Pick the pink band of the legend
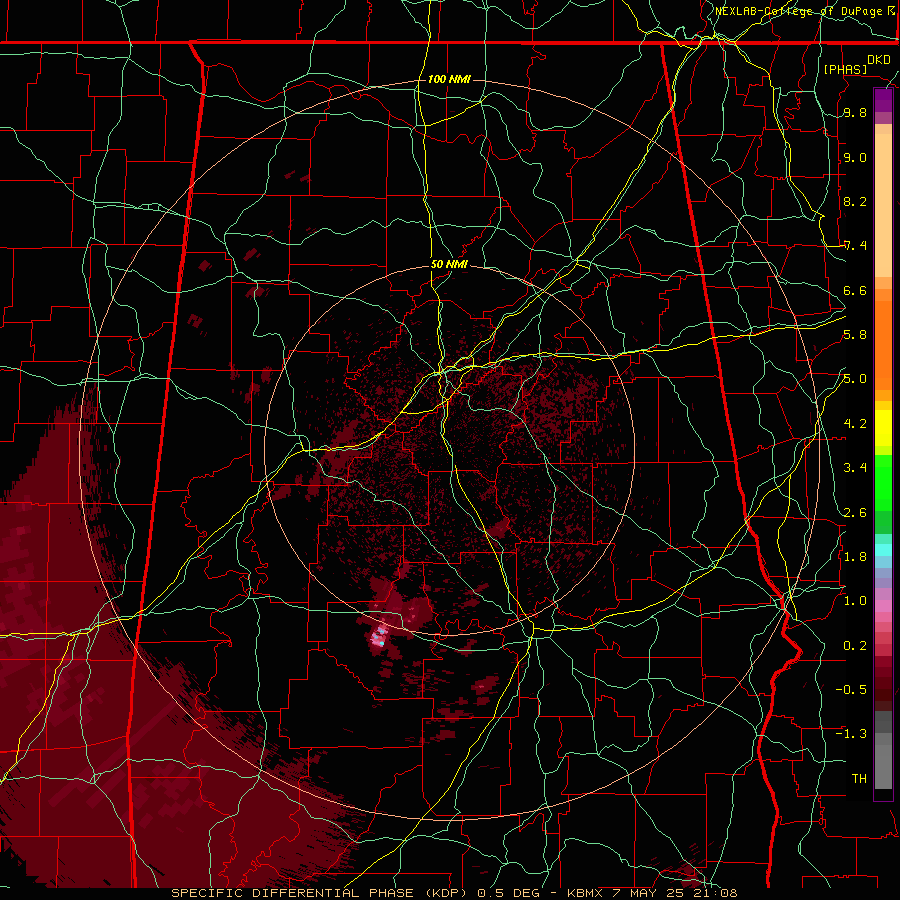The width and height of the screenshot is (900, 900). (883, 606)
